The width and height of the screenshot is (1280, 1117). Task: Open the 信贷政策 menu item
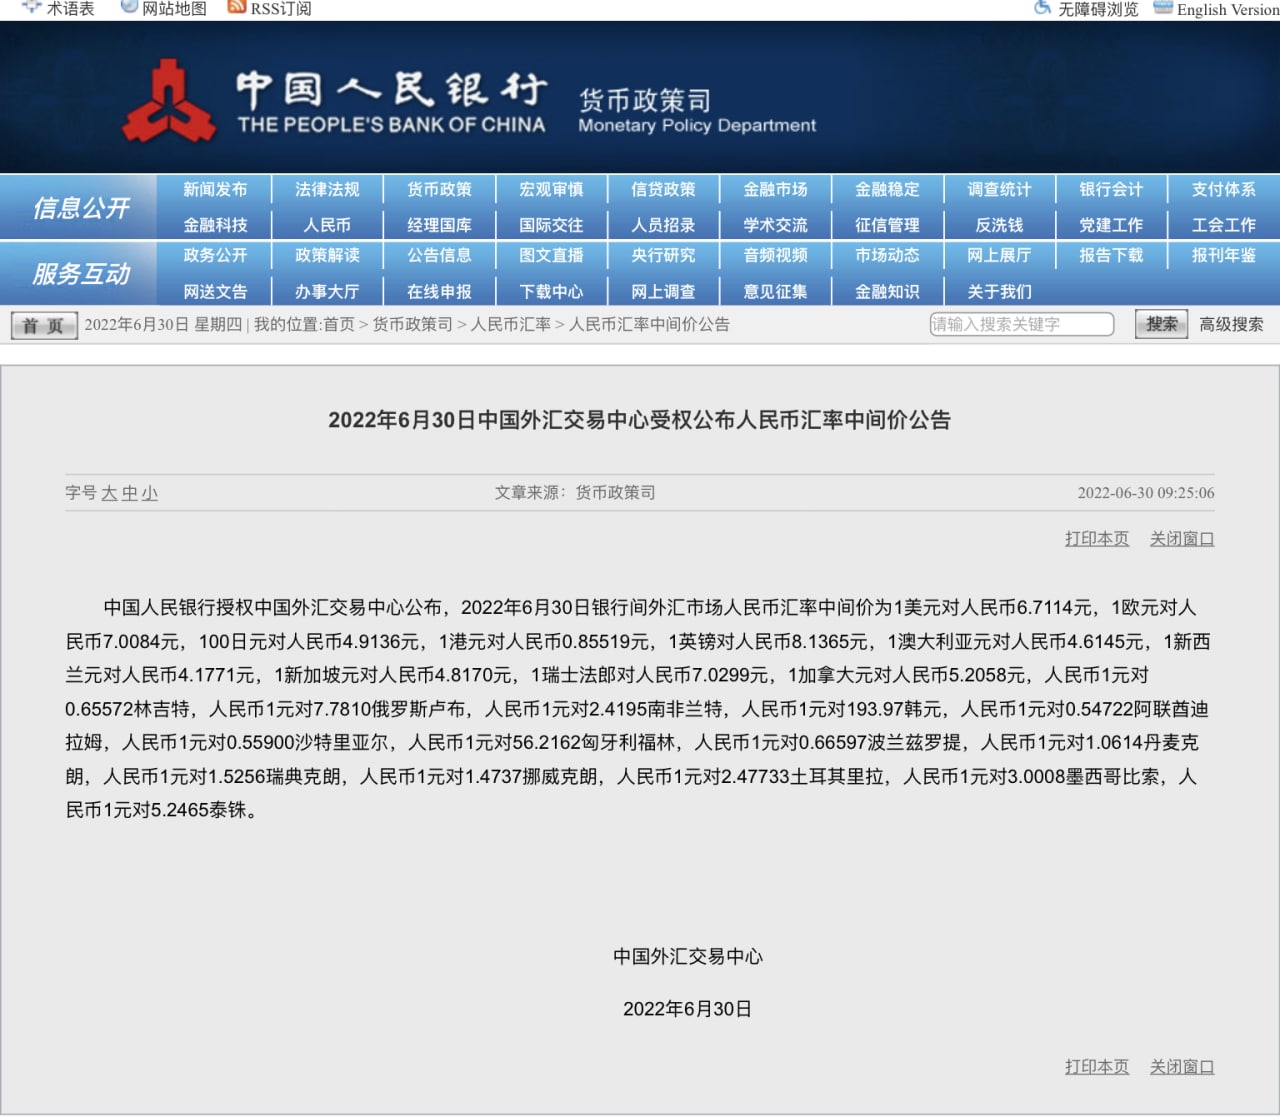click(x=663, y=189)
